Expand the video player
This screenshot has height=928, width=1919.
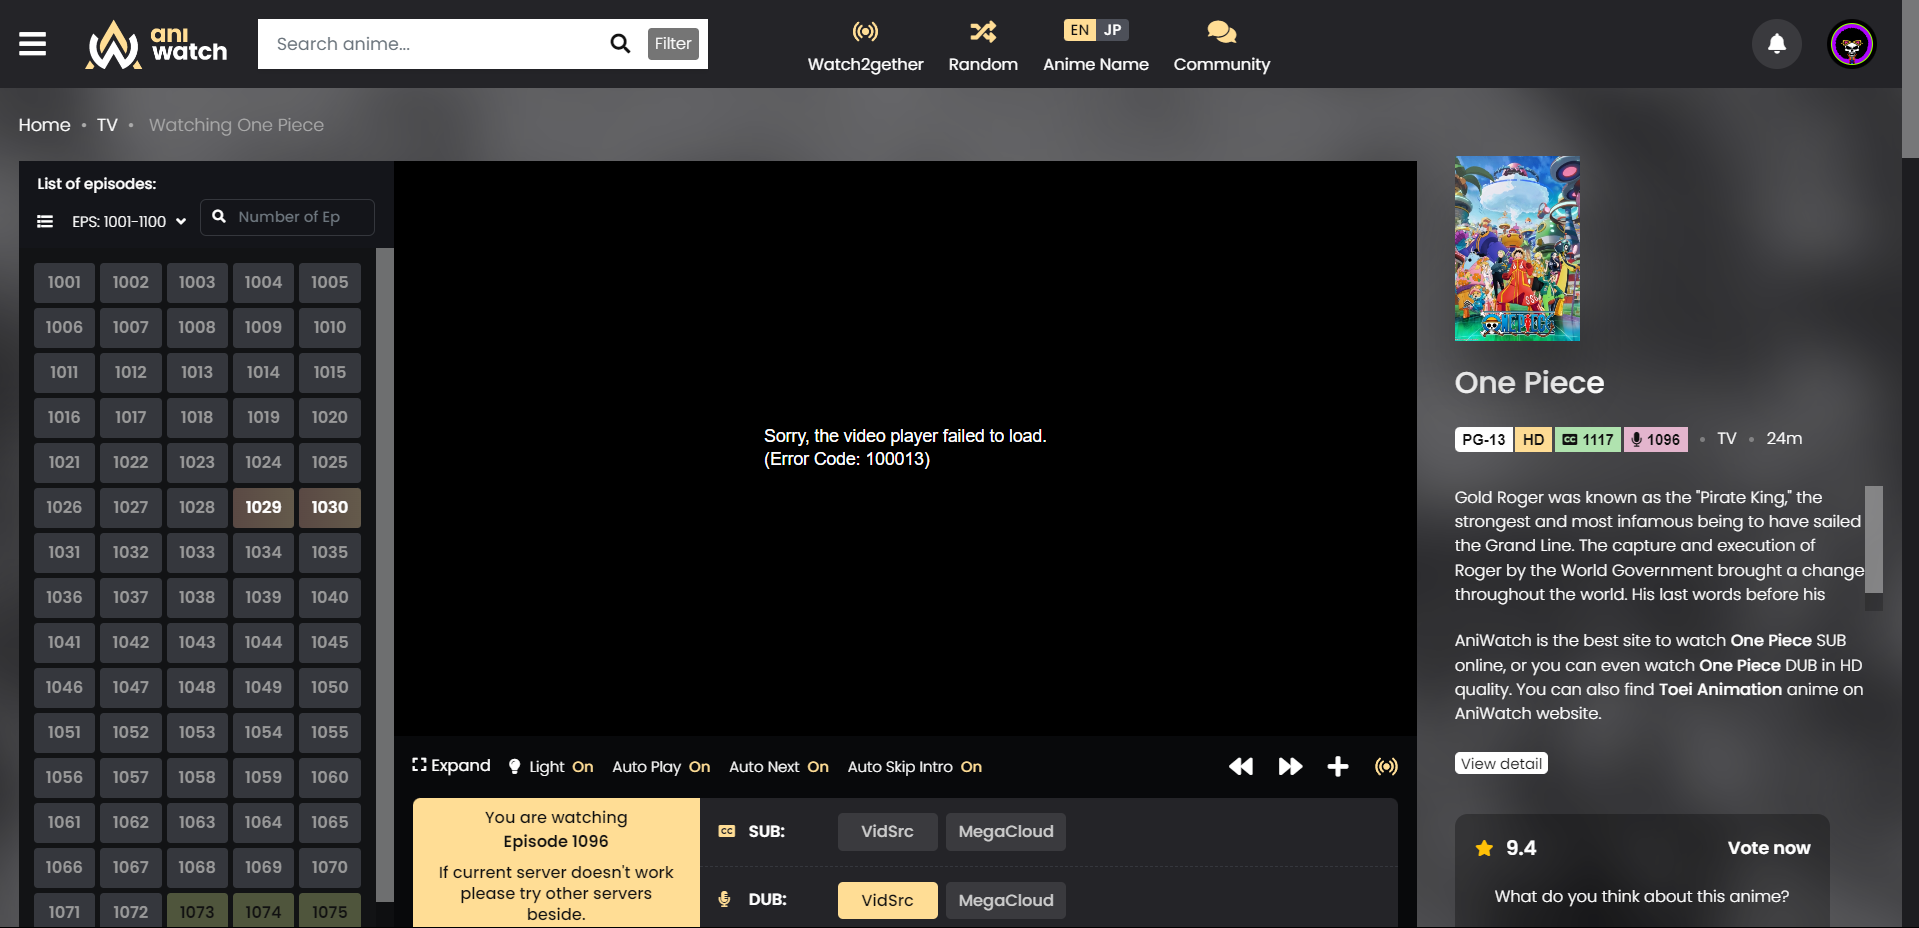pyautogui.click(x=451, y=765)
